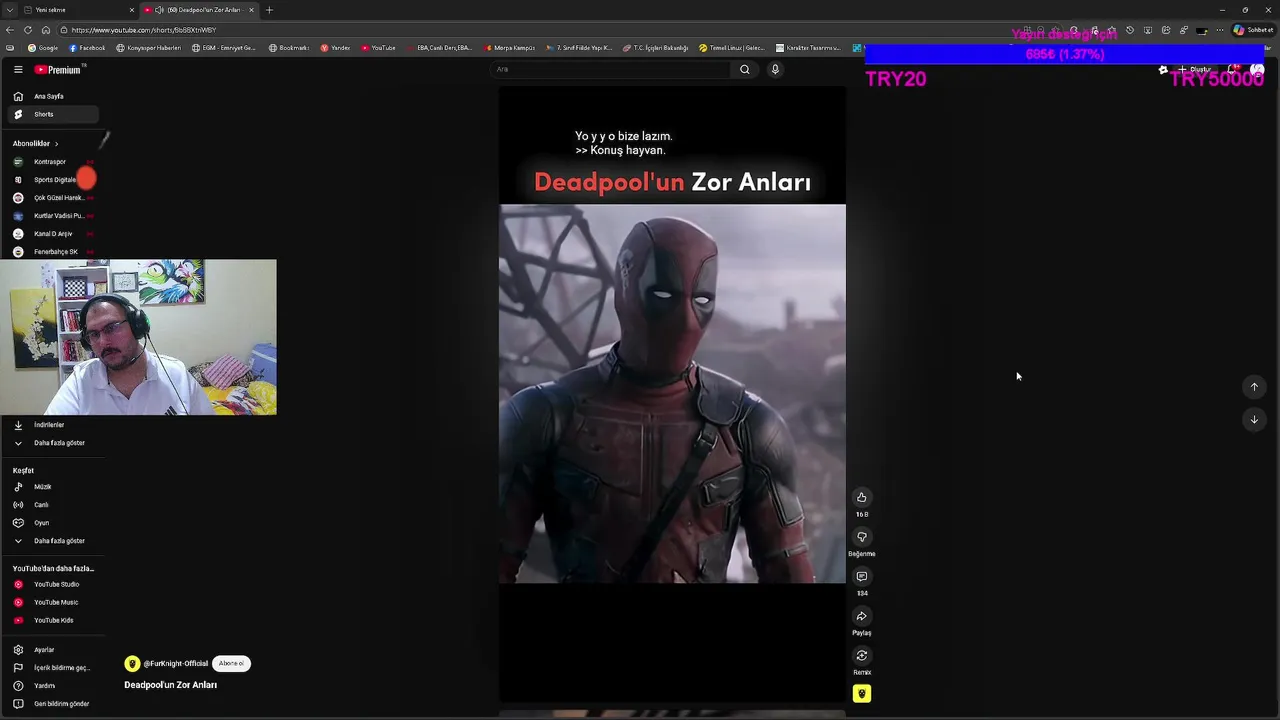
Task: Click the browser back arrow
Action: (x=10, y=30)
